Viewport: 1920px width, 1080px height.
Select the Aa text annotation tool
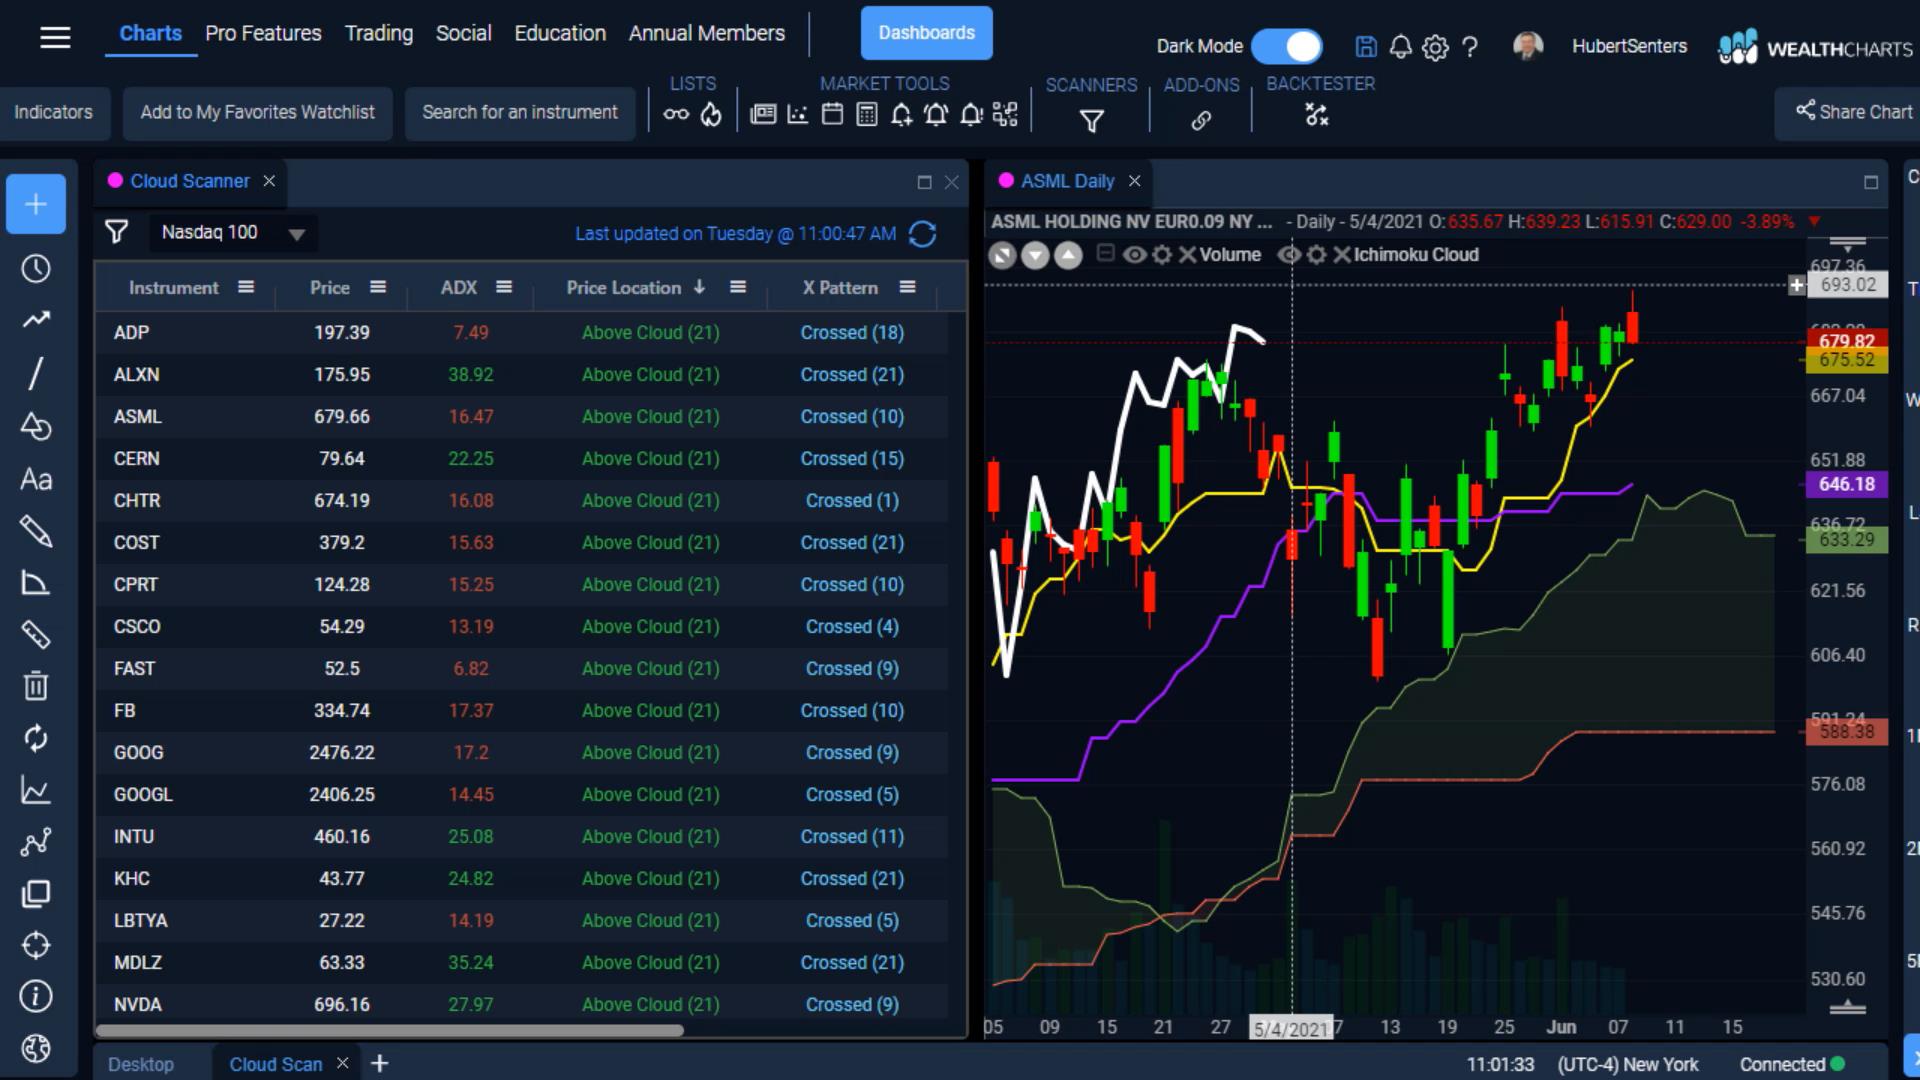(36, 480)
